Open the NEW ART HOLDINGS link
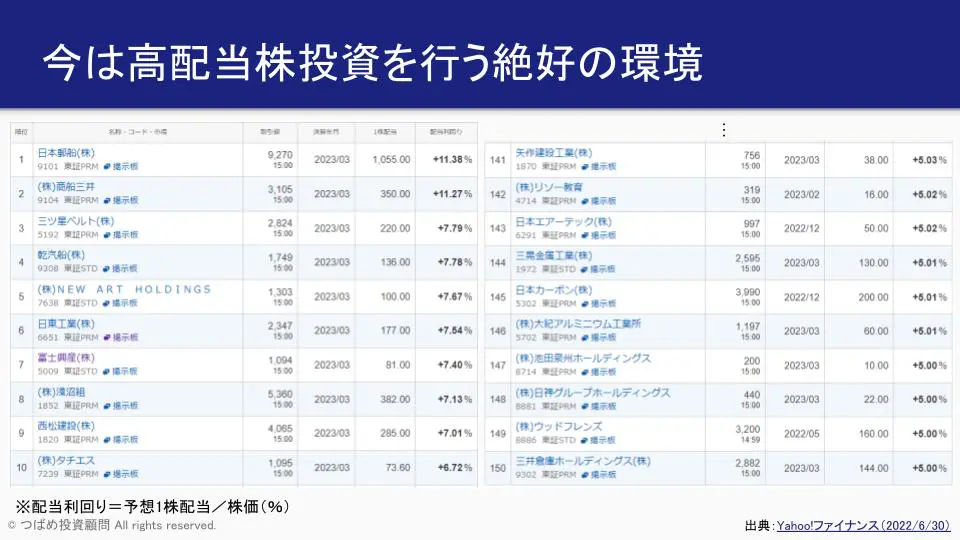 tap(124, 290)
